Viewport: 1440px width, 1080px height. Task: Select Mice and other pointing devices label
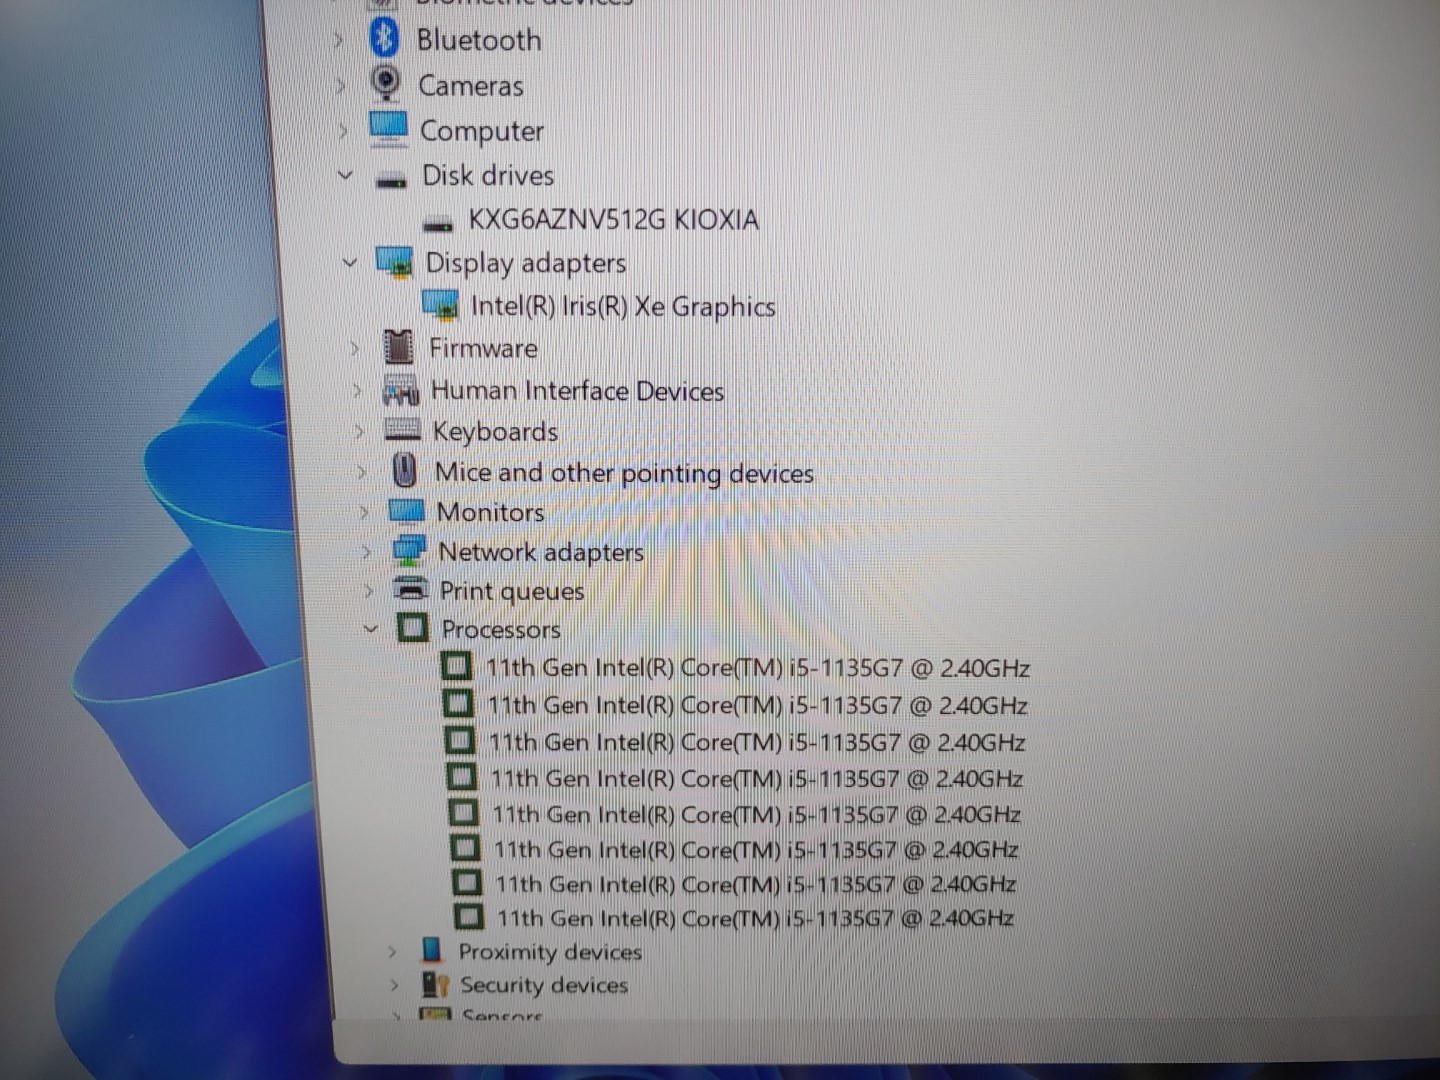point(624,472)
